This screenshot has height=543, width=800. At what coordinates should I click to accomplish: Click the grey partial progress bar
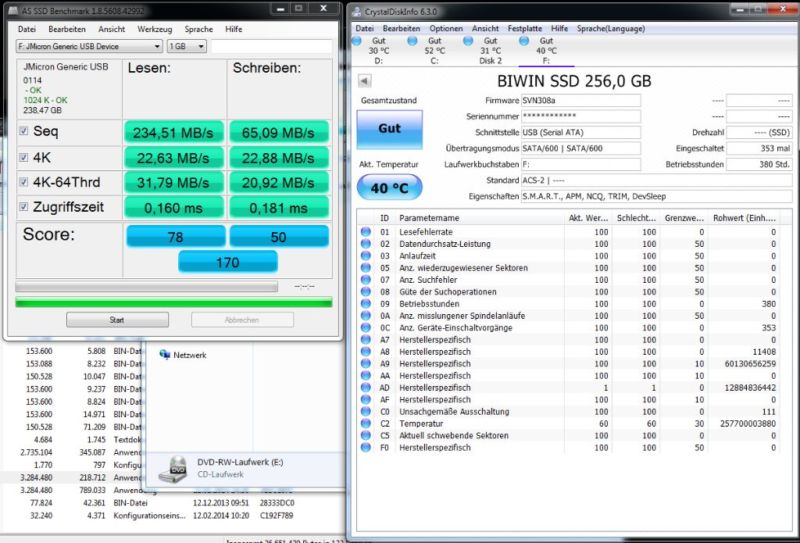147,286
